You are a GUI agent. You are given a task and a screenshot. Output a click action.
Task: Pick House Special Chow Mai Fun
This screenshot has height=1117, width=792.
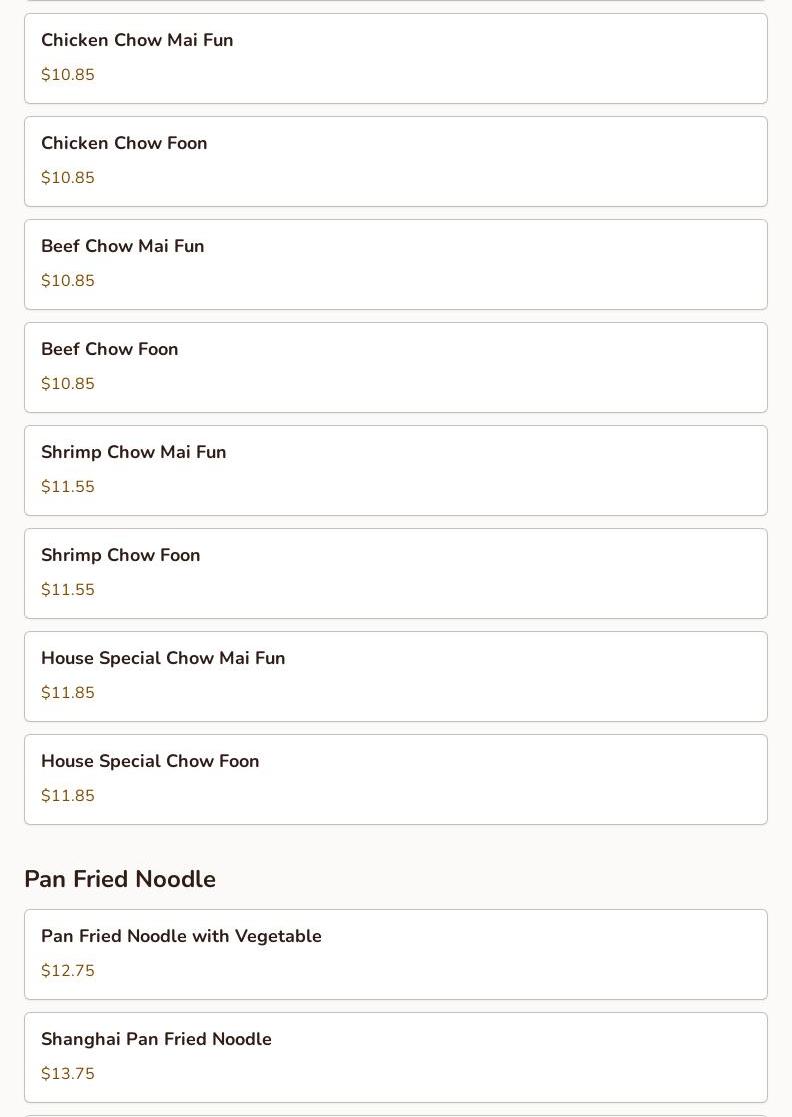[x=163, y=659]
